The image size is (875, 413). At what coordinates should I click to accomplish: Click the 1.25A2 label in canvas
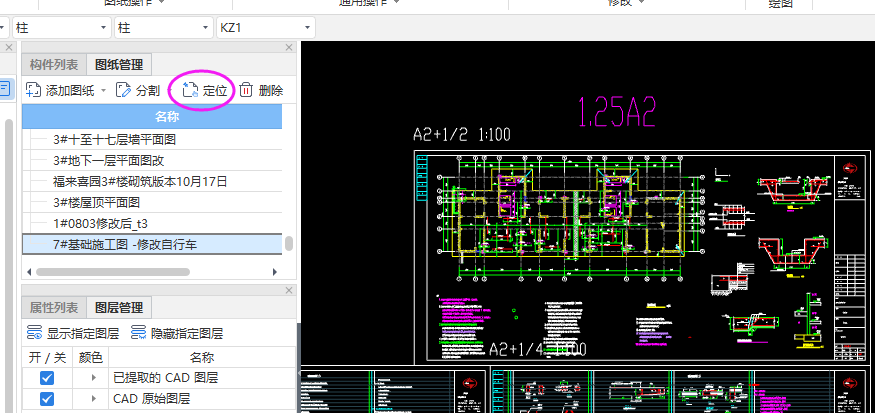point(616,112)
